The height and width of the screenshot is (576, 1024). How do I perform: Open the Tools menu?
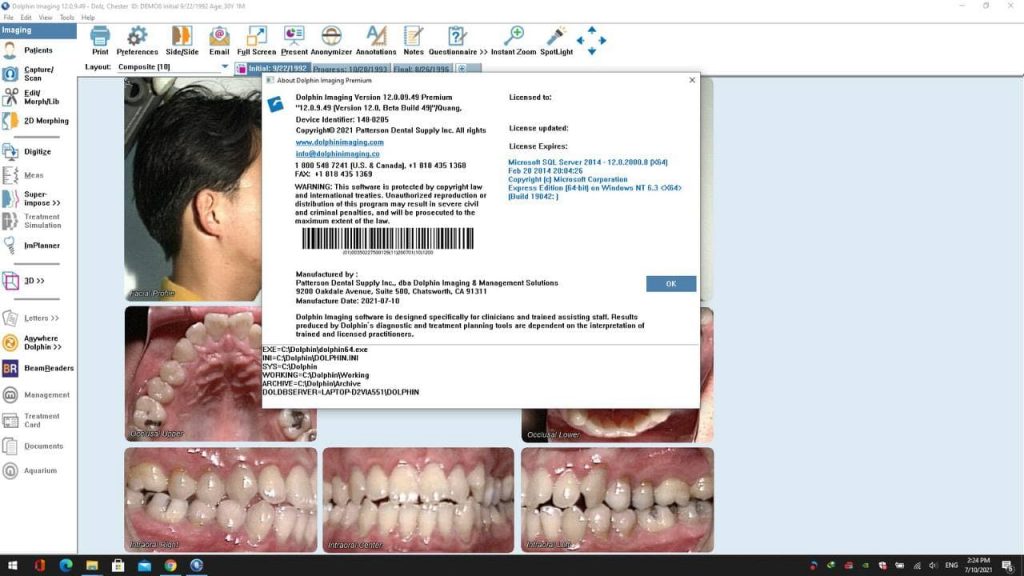click(67, 17)
